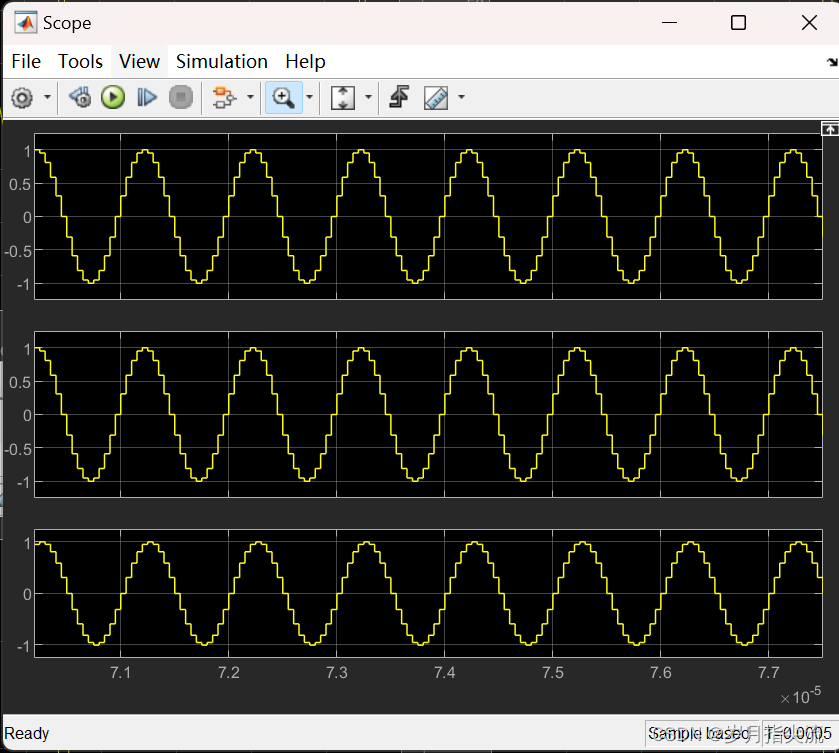
Task: Toggle the Triggers toolbar icon
Action: click(x=399, y=98)
